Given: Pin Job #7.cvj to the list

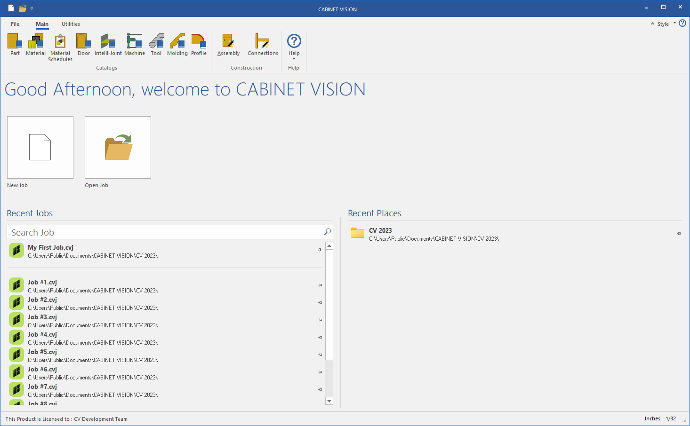Looking at the screenshot, I should [x=320, y=389].
